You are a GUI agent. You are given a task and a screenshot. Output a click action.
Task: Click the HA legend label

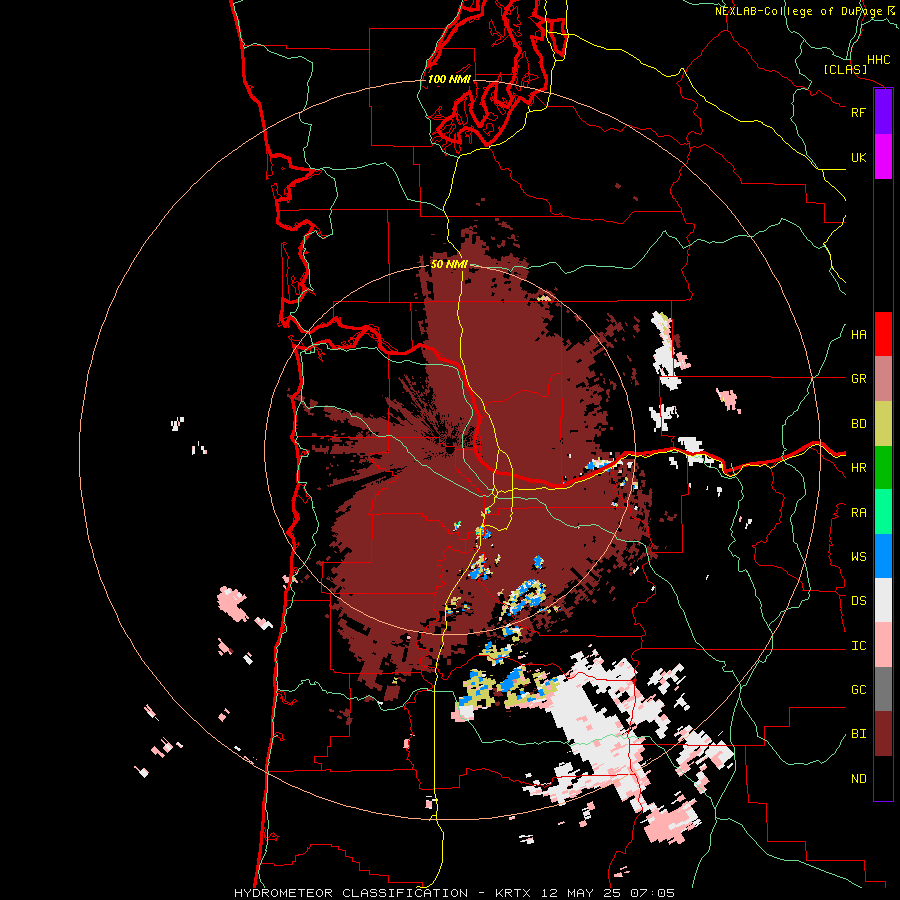[858, 335]
